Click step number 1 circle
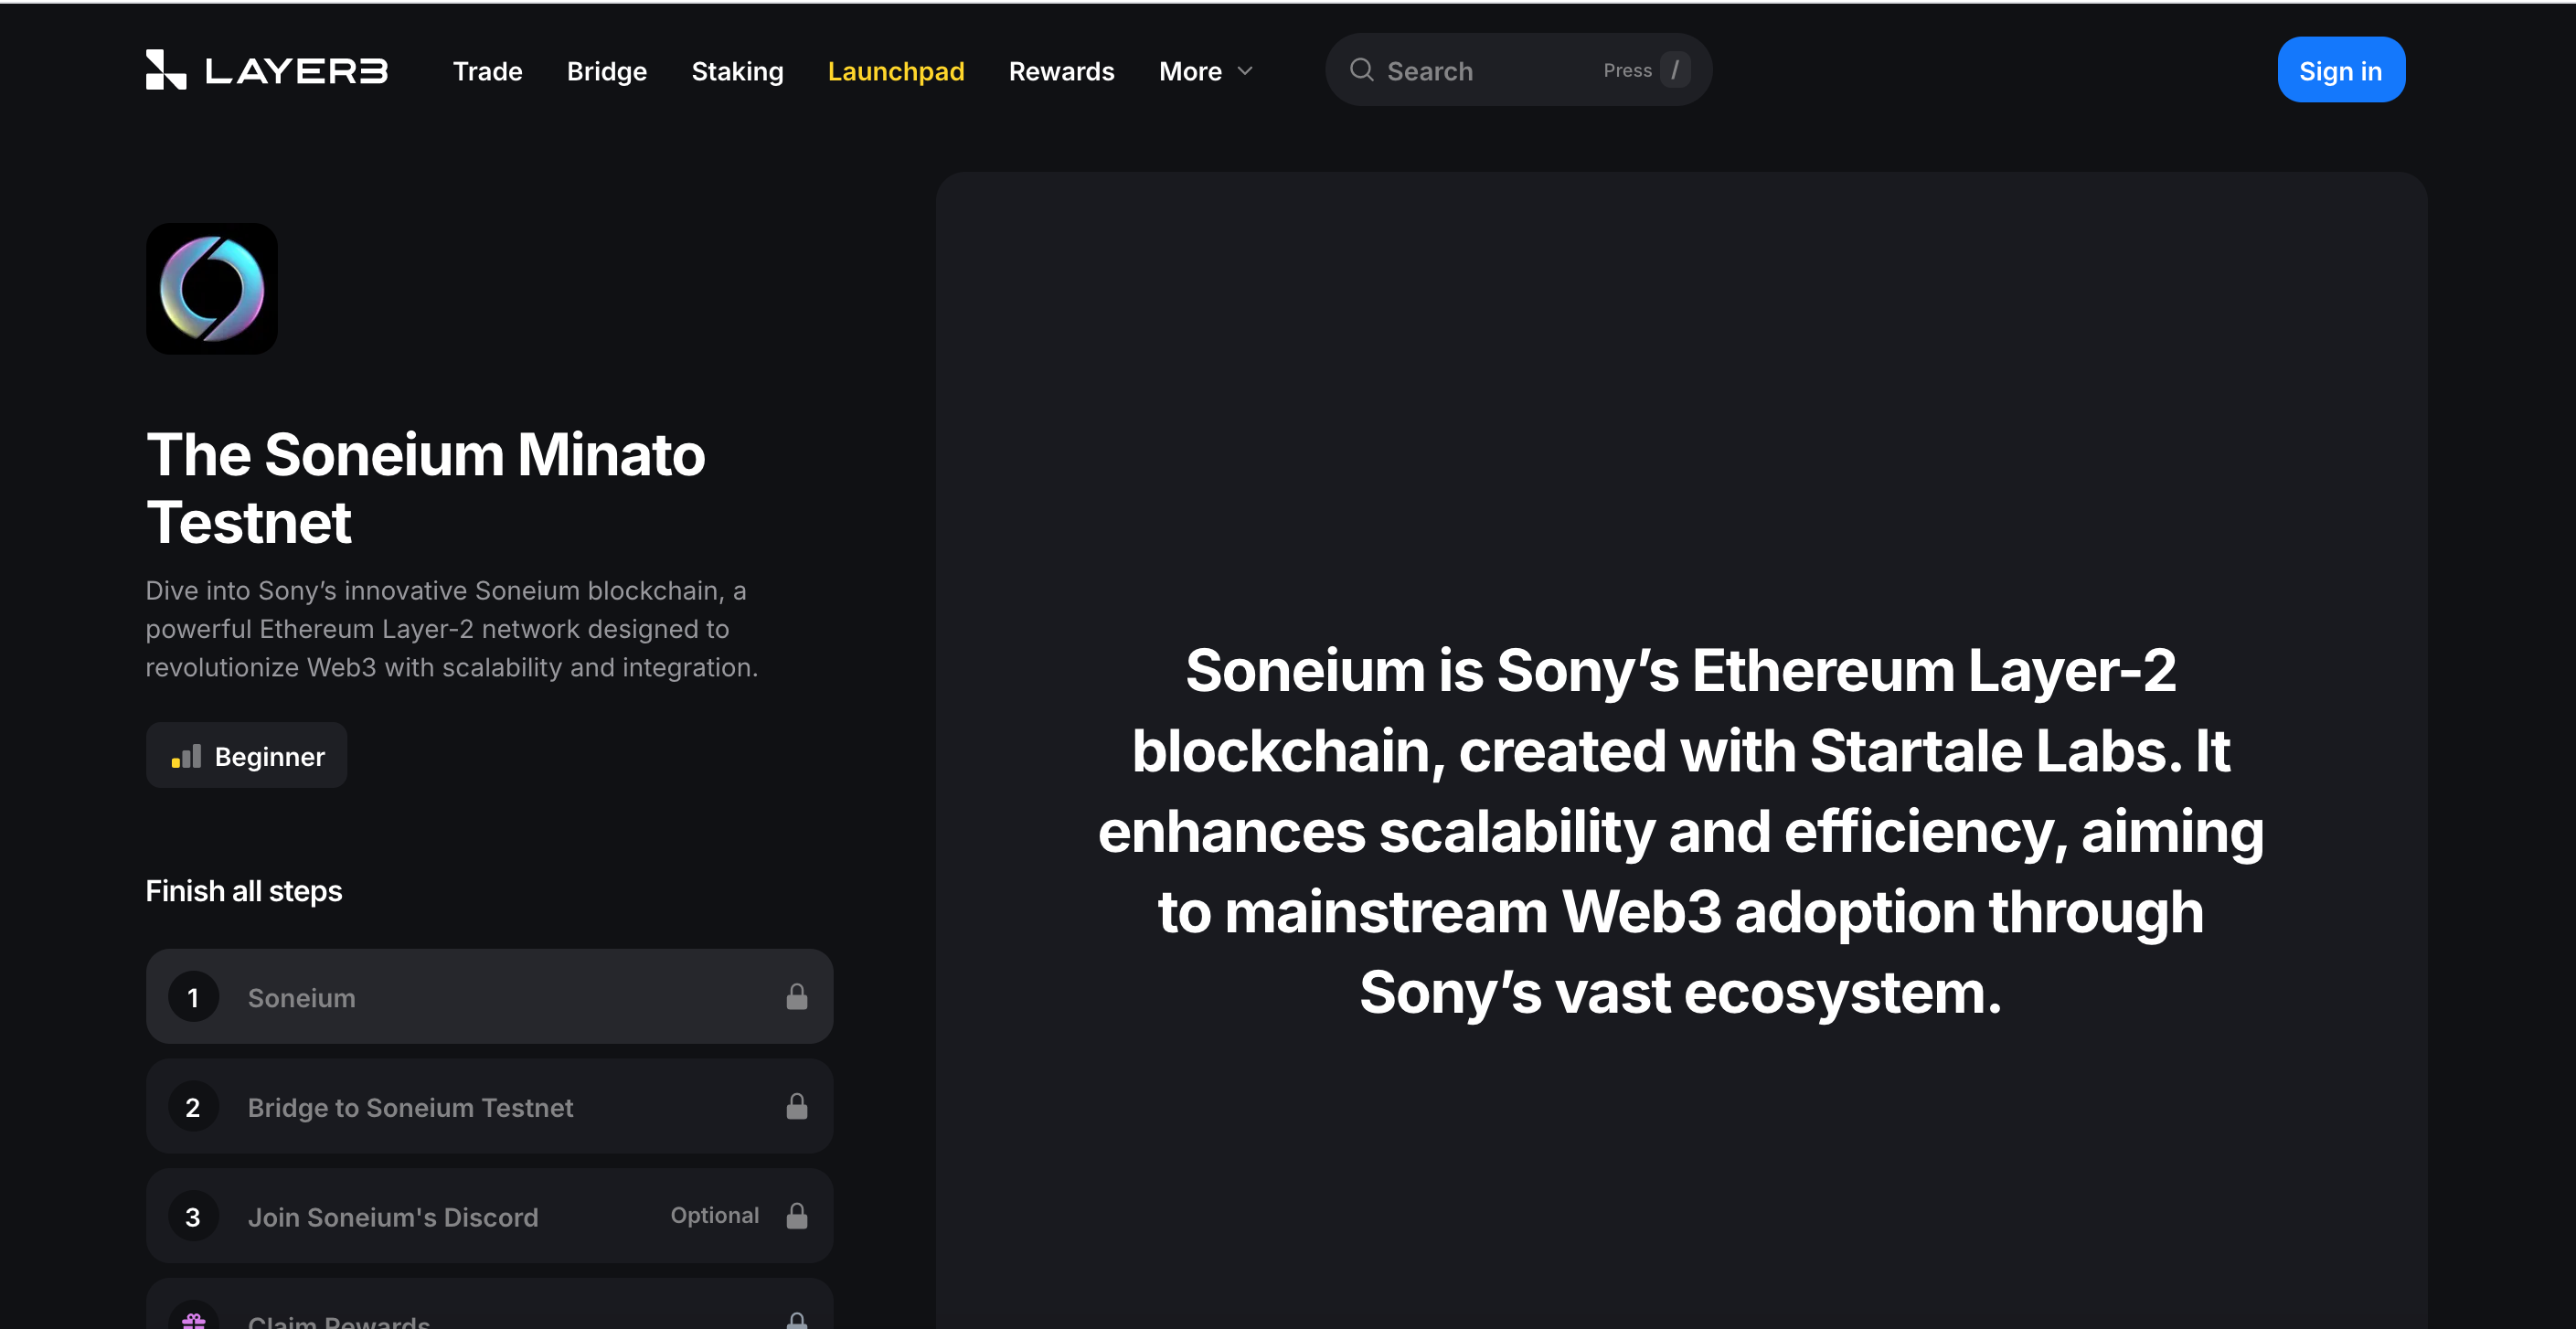Viewport: 2576px width, 1329px height. (193, 997)
